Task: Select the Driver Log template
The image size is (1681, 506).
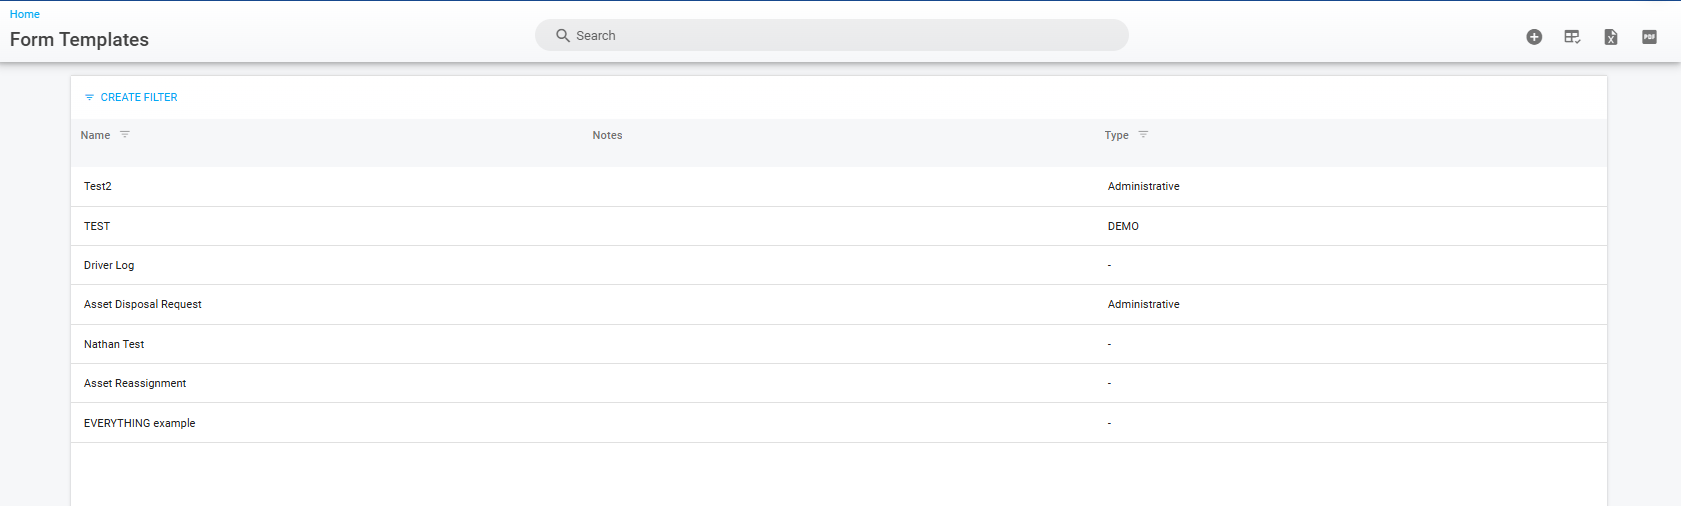Action: click(109, 265)
